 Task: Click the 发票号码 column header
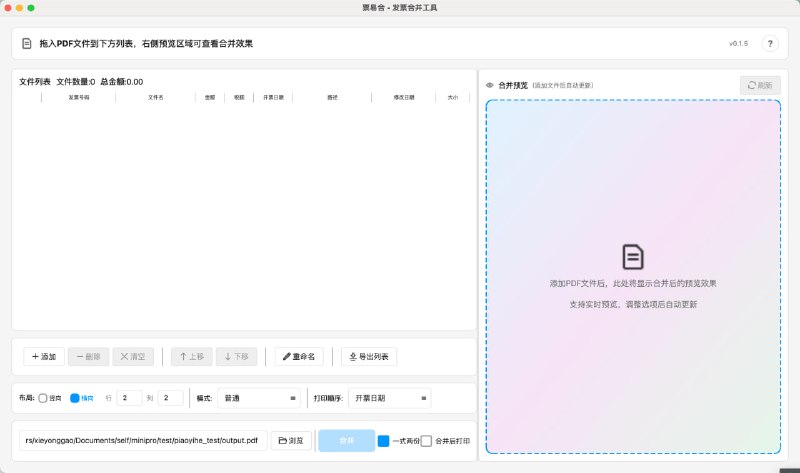pyautogui.click(x=79, y=97)
